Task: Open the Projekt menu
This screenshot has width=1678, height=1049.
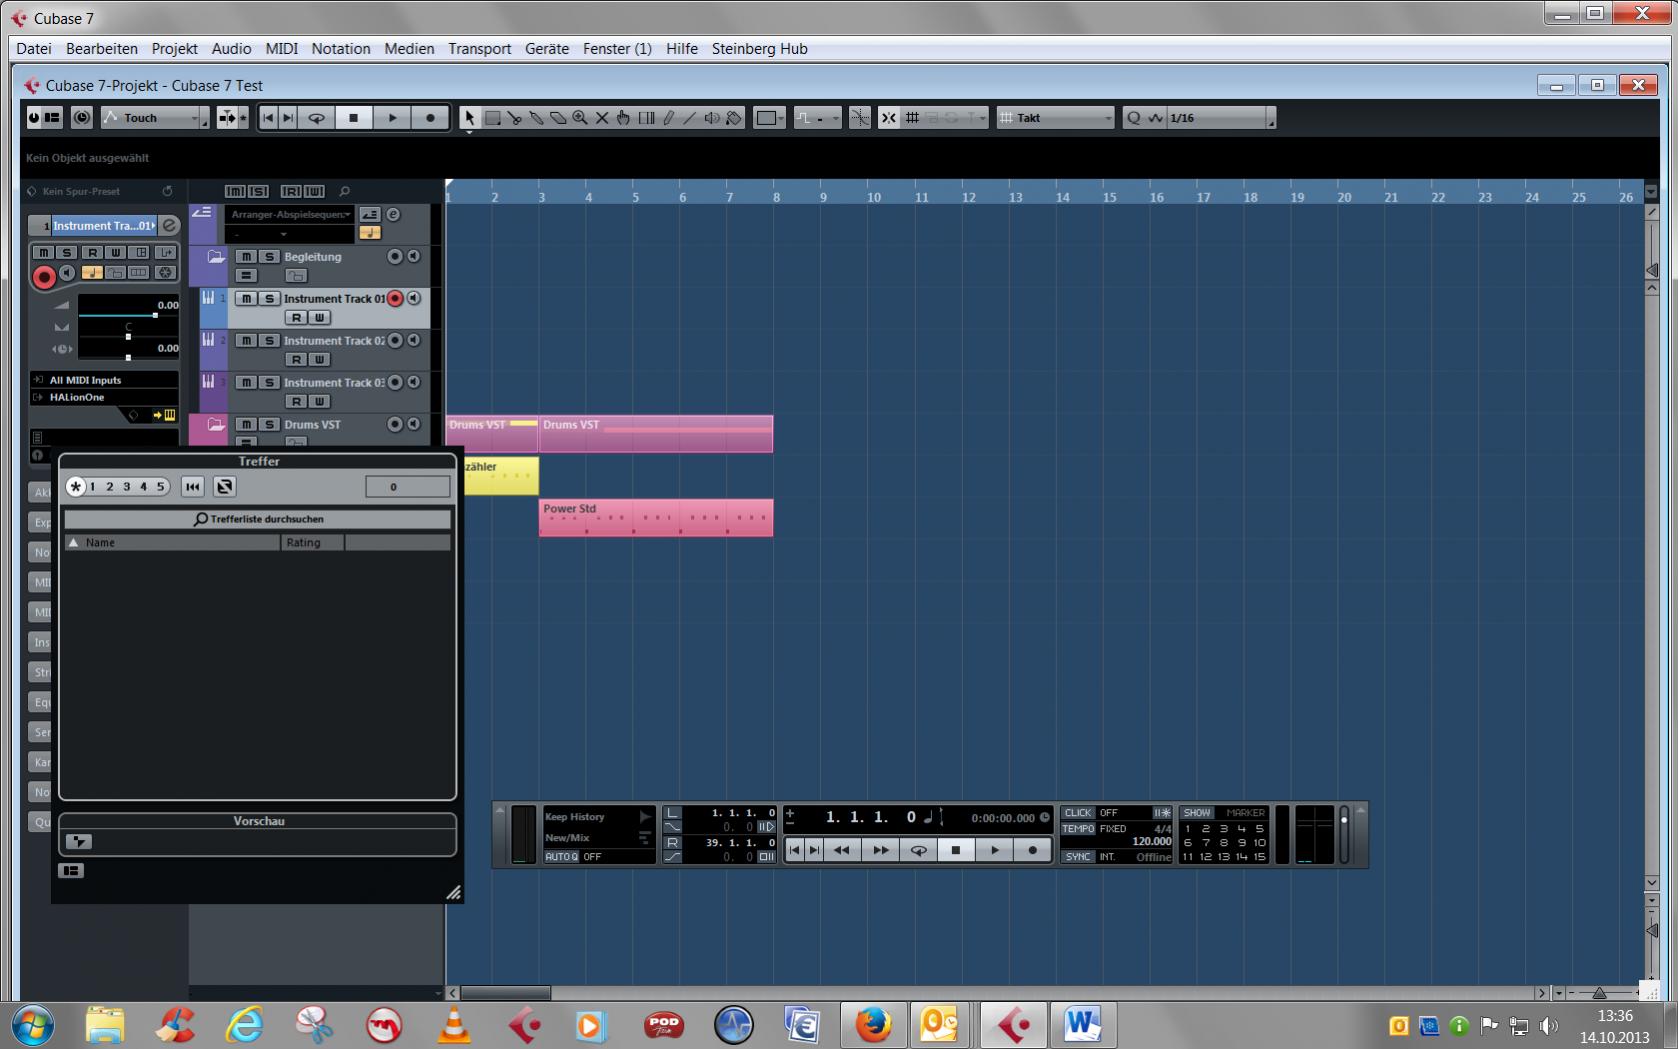Action: (x=175, y=48)
